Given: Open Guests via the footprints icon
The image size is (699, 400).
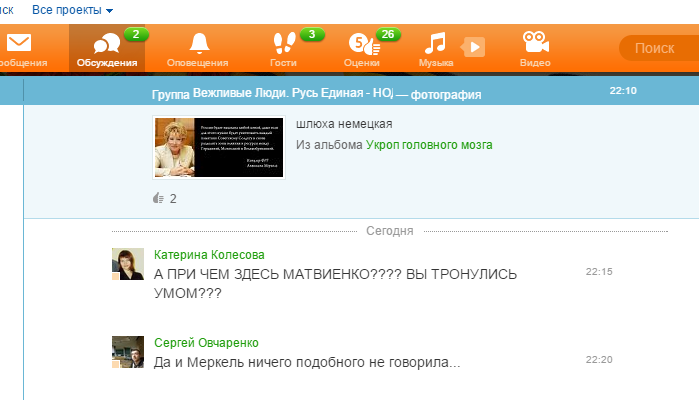Looking at the screenshot, I should 283,43.
